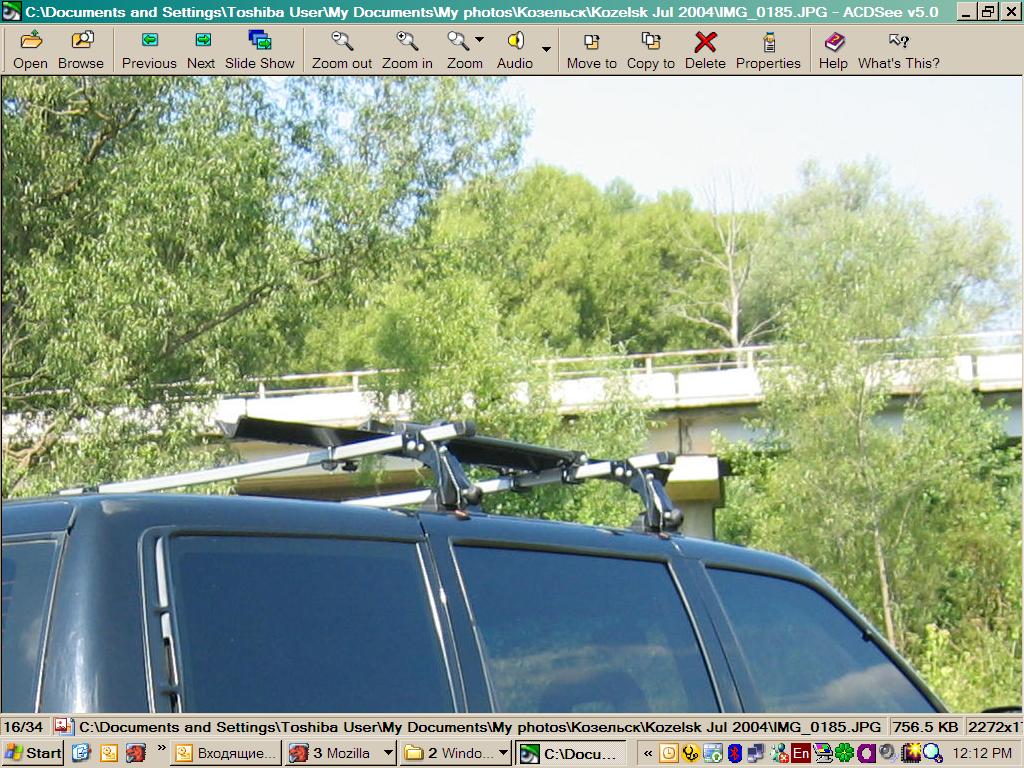This screenshot has width=1024, height=768.
Task: Delete the current image
Action: [705, 50]
